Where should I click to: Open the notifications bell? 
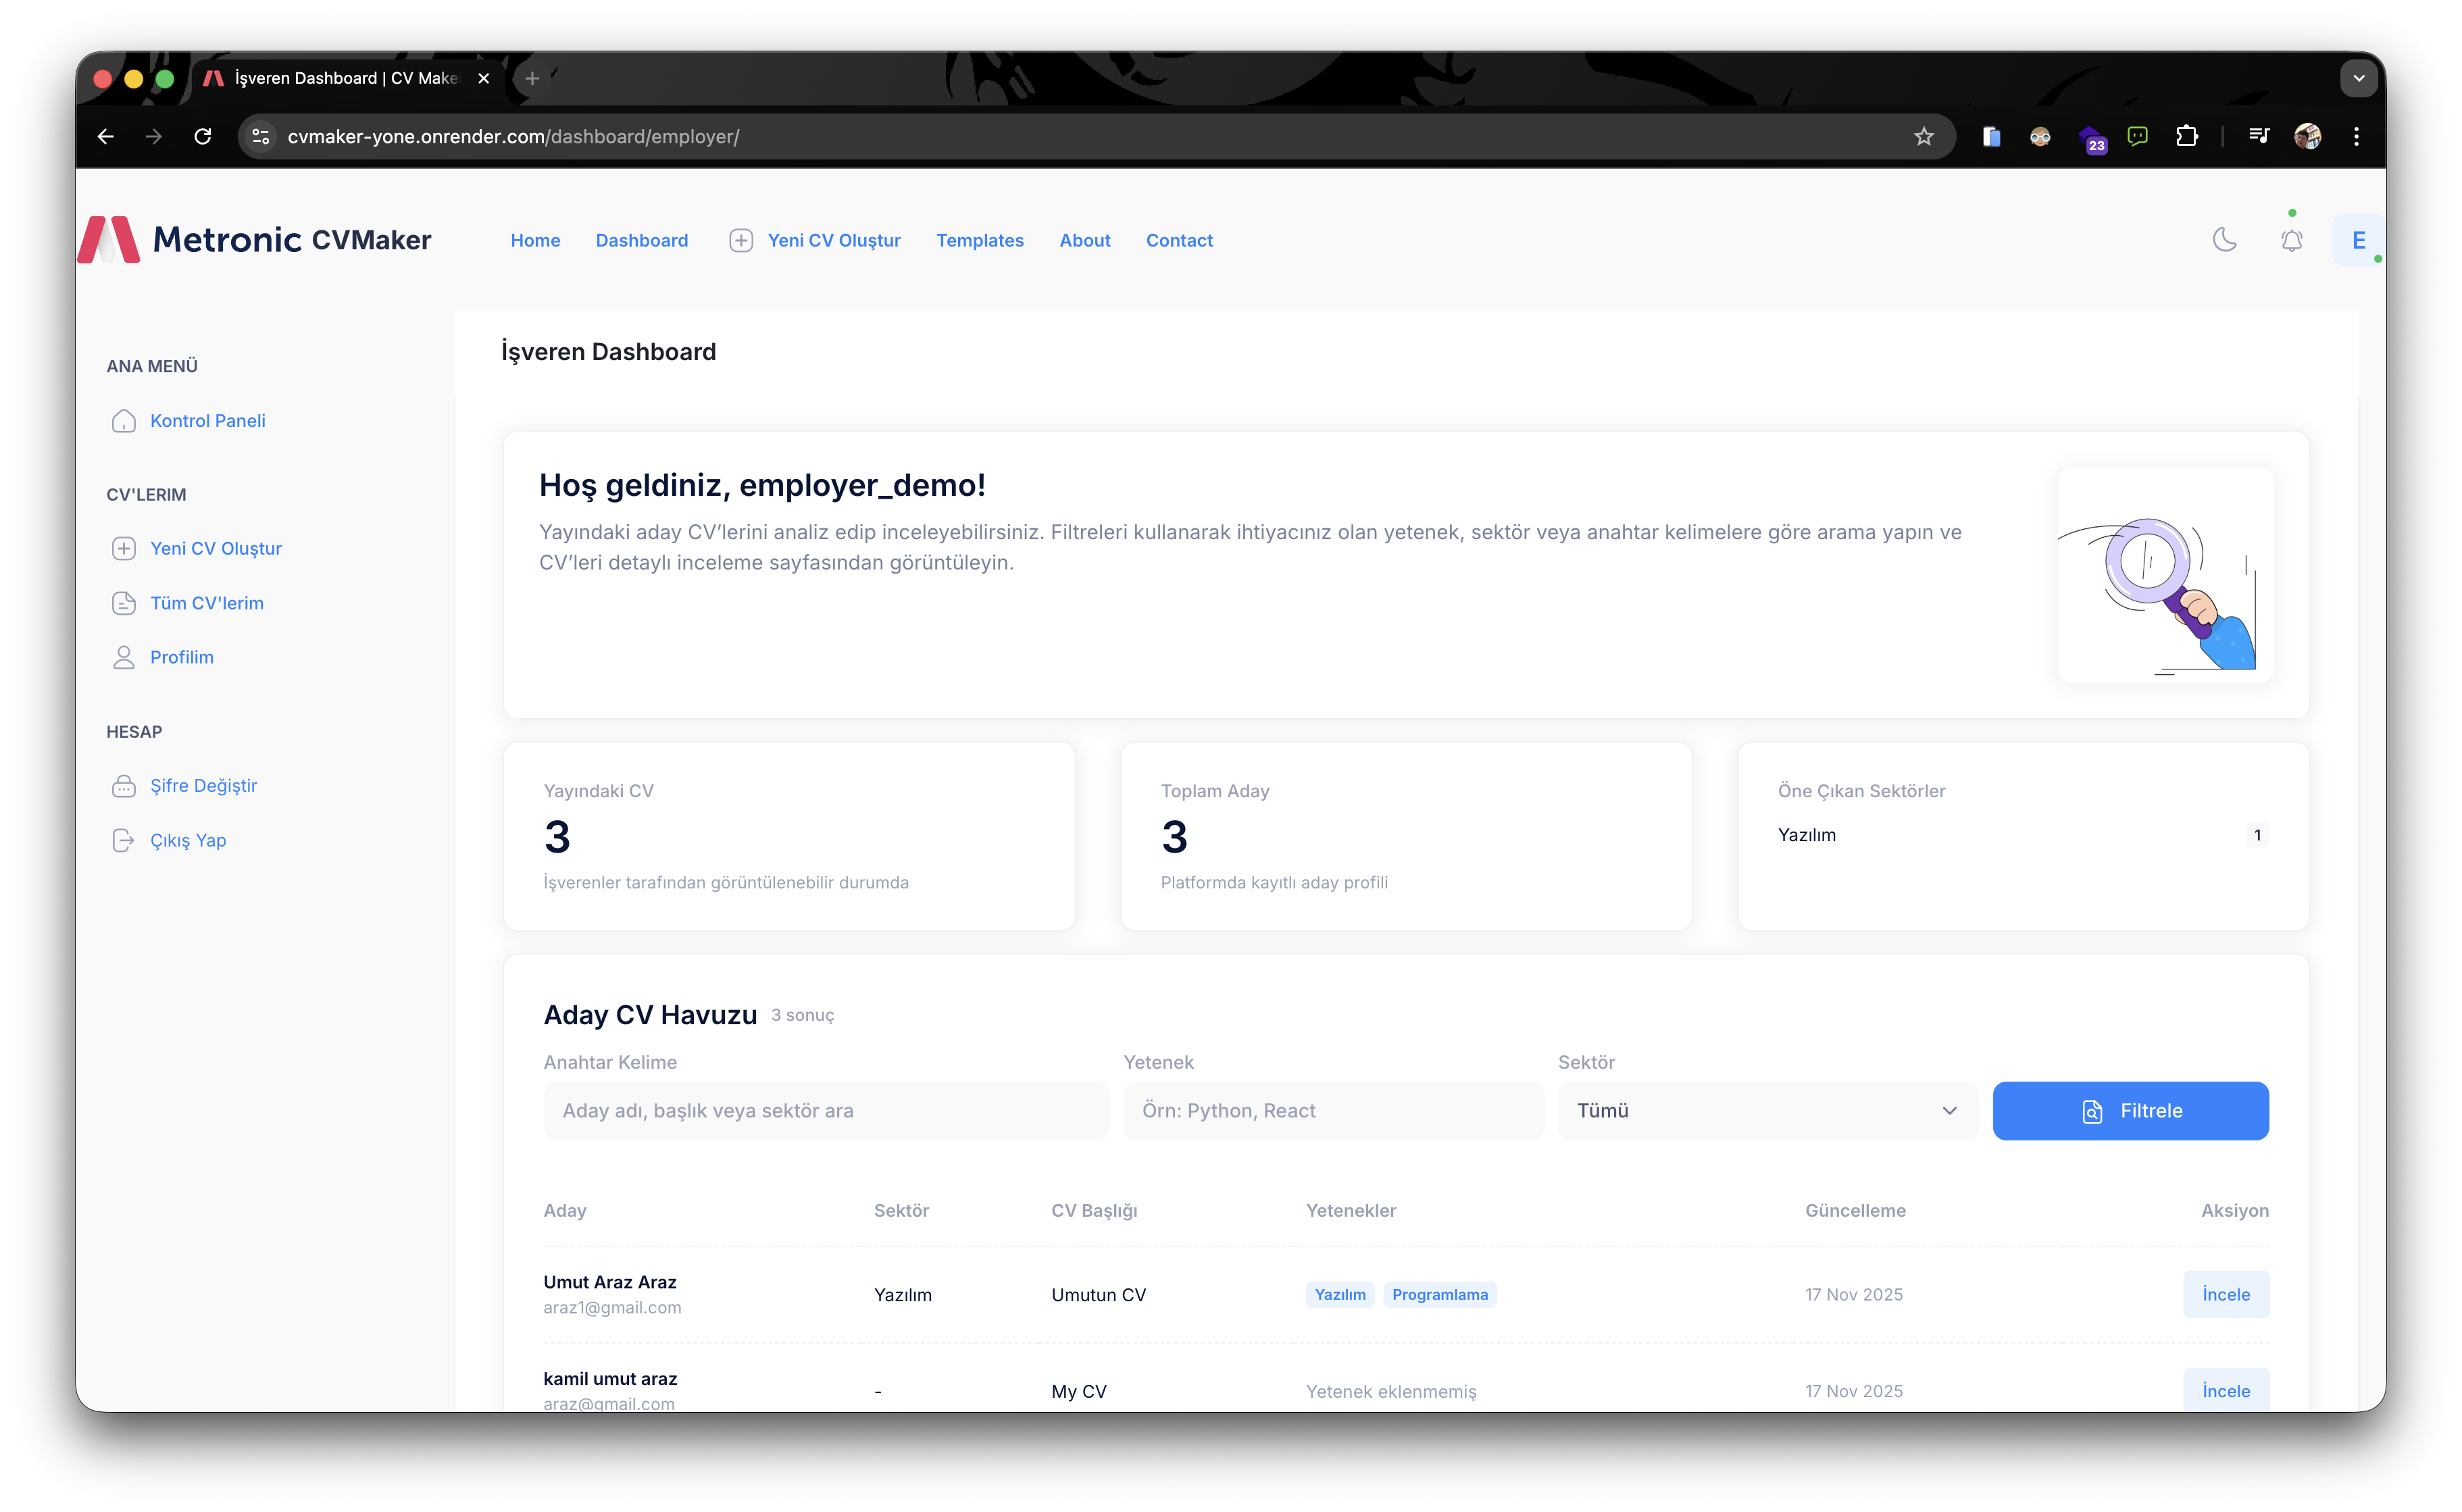click(2291, 241)
